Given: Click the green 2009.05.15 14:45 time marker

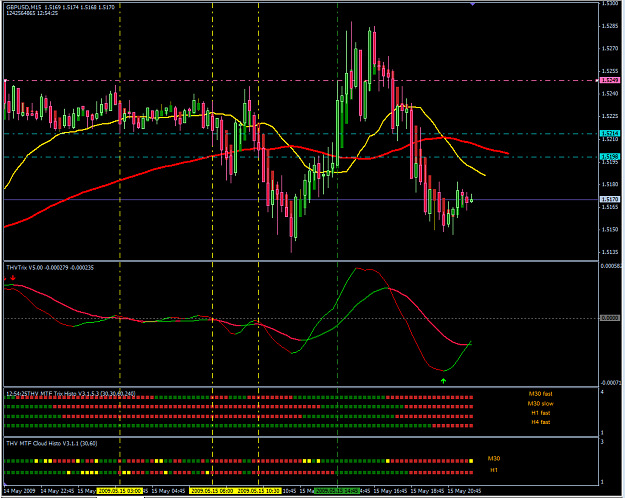Looking at the screenshot, I should (x=337, y=491).
